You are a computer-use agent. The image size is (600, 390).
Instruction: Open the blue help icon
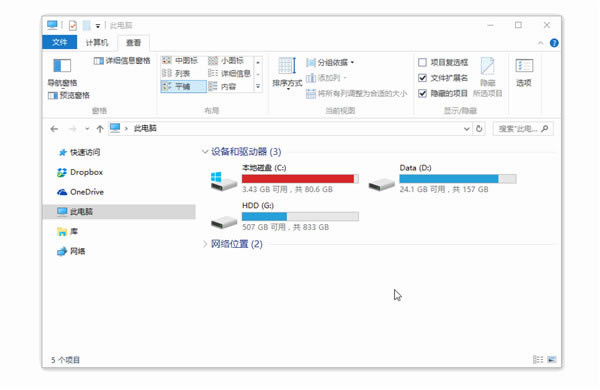click(x=554, y=43)
